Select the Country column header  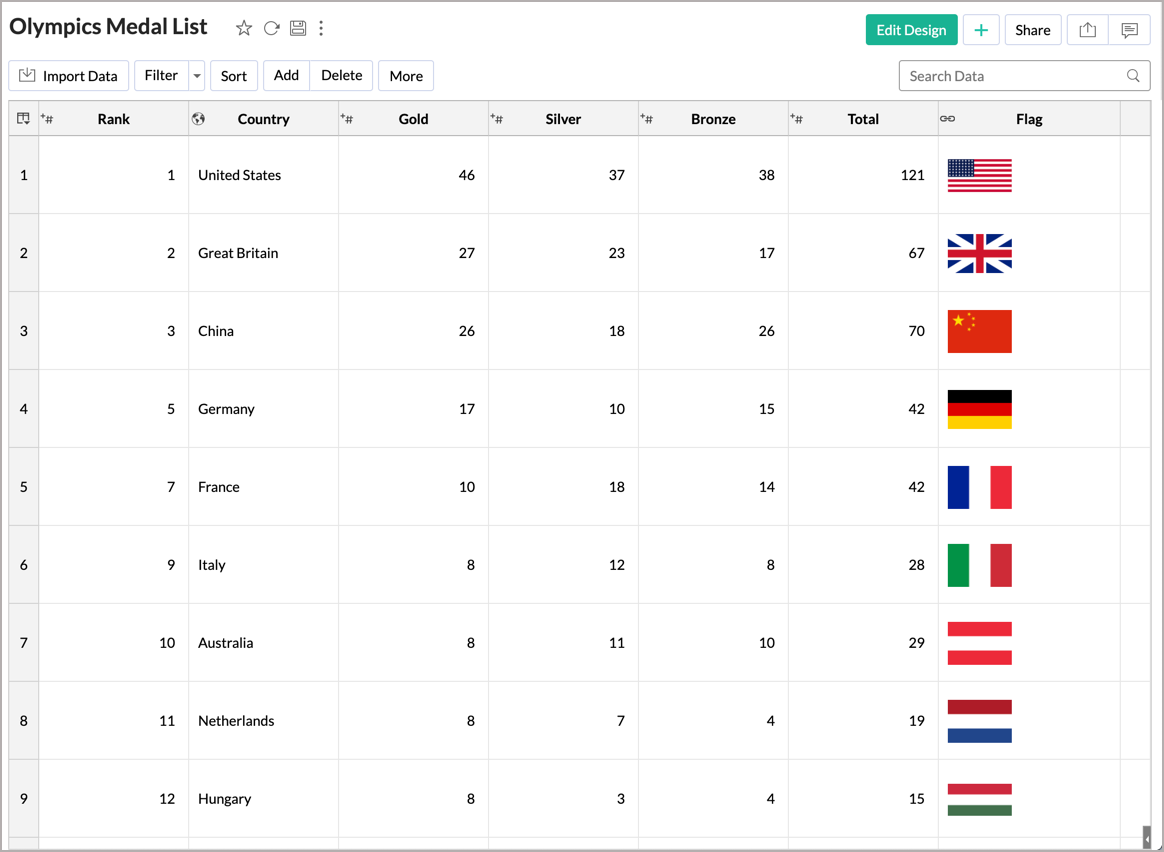coord(264,119)
